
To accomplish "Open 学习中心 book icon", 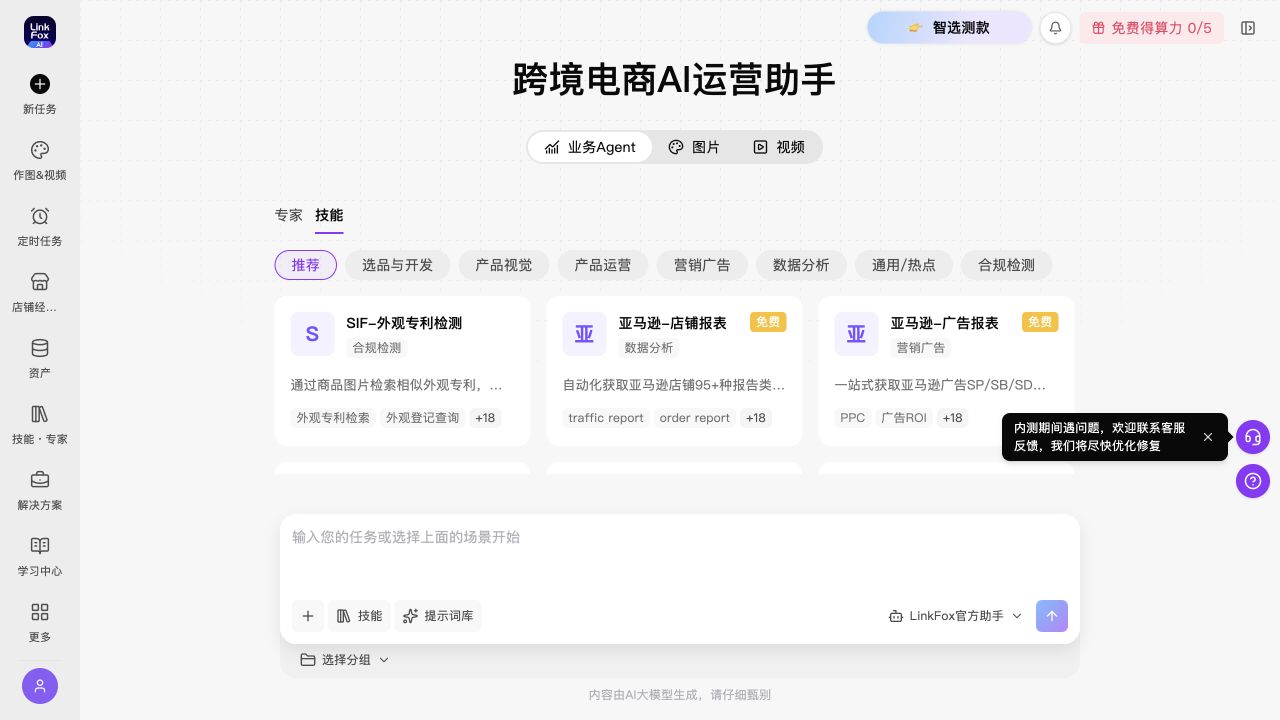I will tap(40, 546).
